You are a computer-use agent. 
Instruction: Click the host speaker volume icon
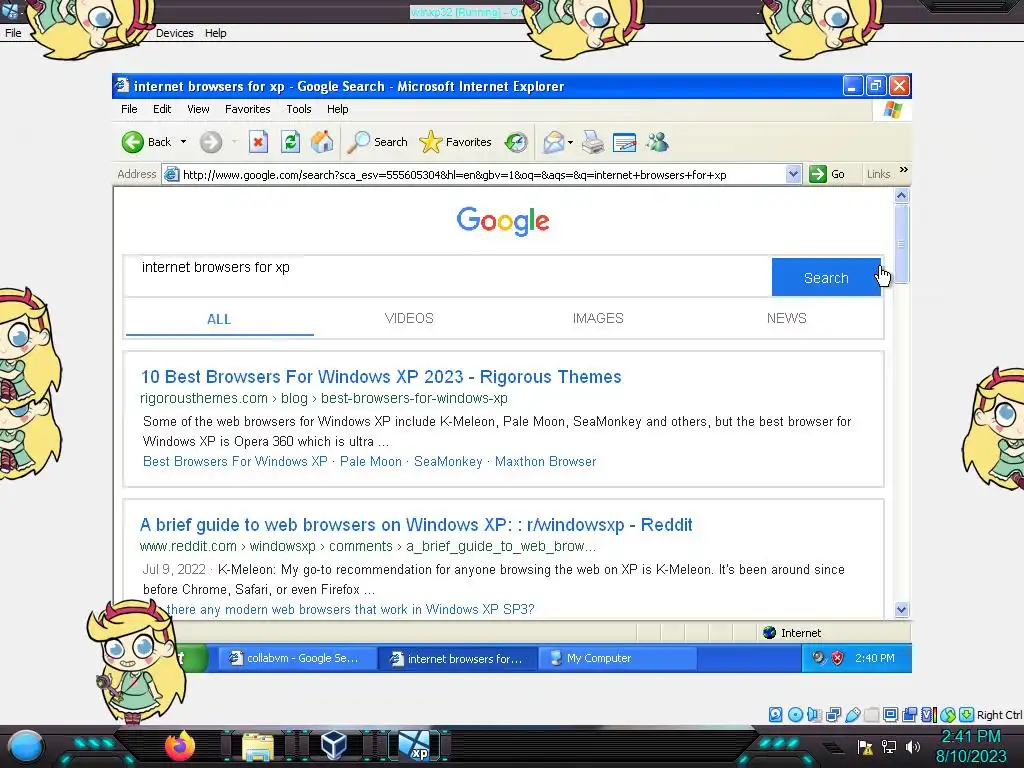click(x=913, y=746)
